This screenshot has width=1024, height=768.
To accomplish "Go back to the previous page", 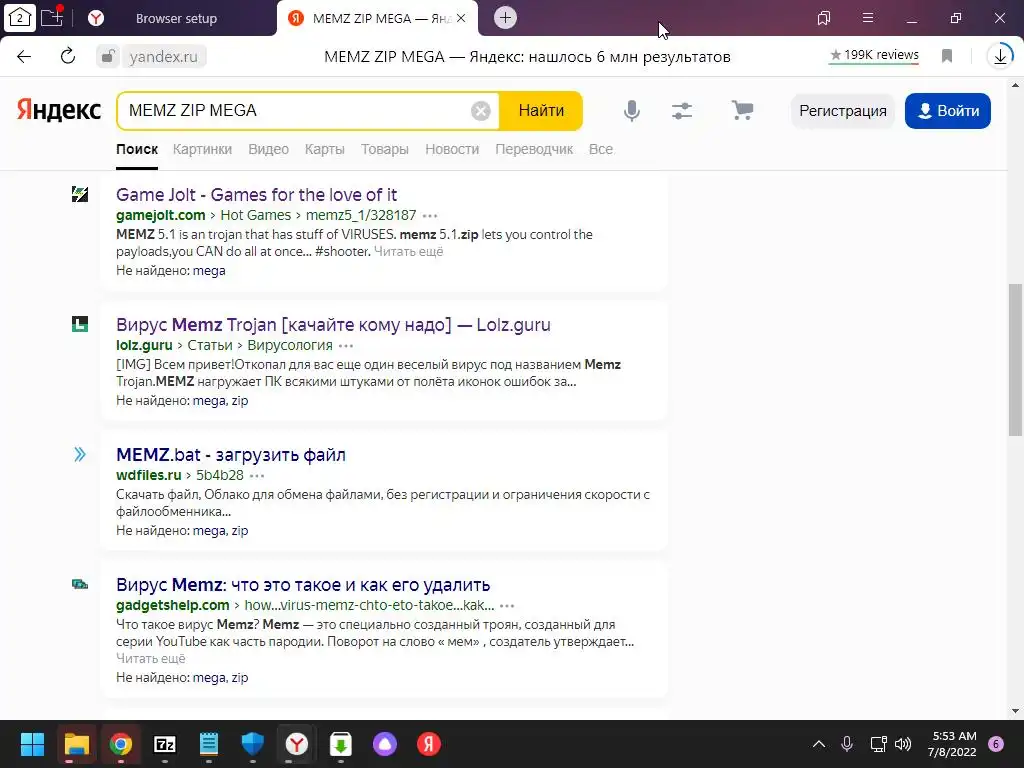I will click(x=24, y=56).
